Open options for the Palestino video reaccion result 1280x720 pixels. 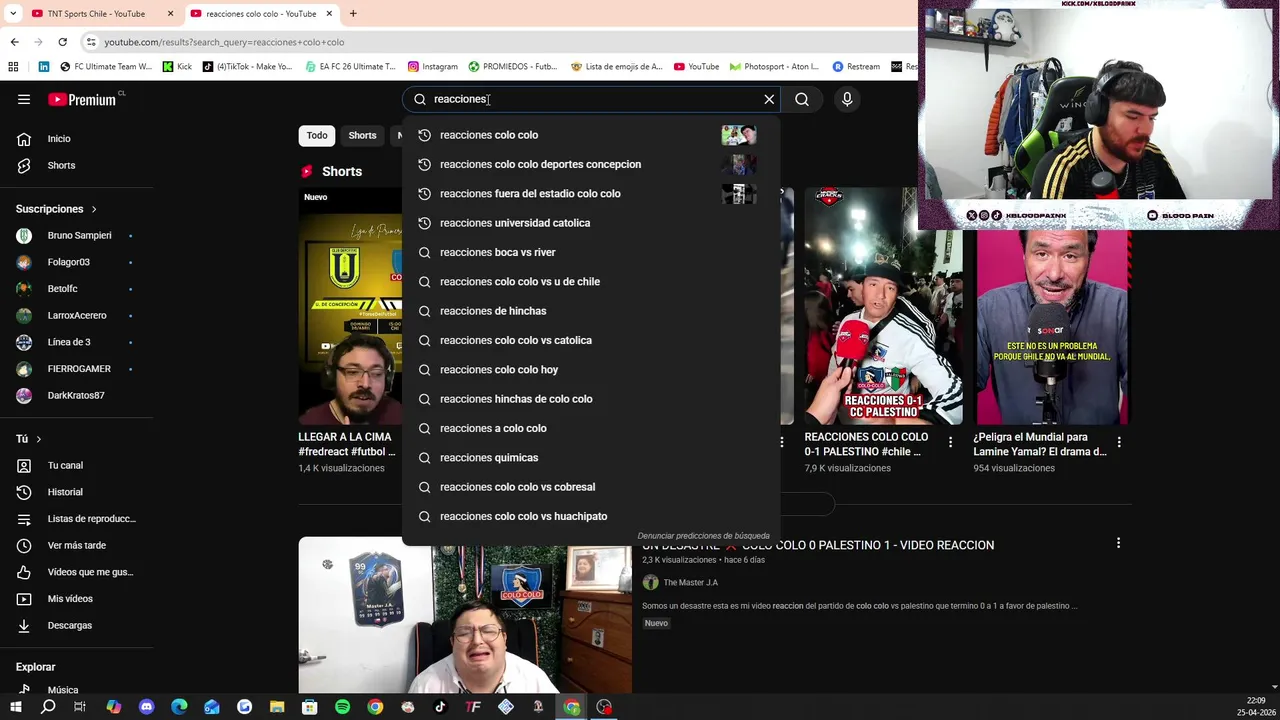coord(1118,543)
